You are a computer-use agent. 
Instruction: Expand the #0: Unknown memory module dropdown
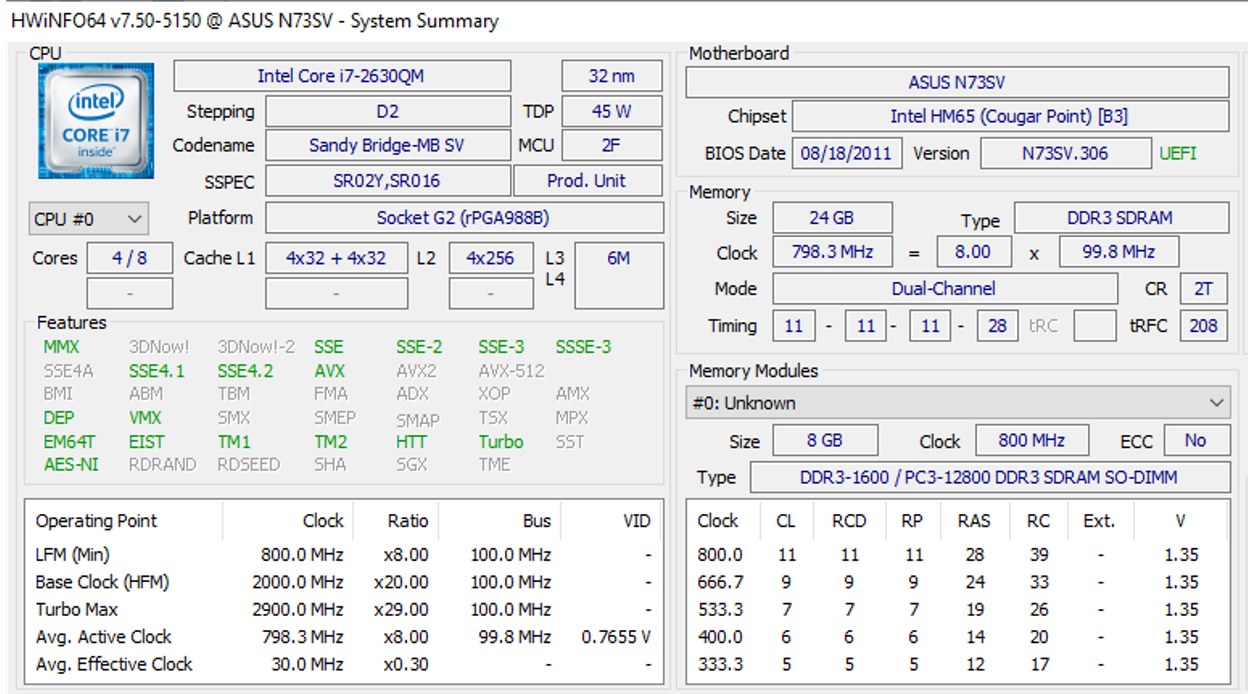tap(958, 403)
